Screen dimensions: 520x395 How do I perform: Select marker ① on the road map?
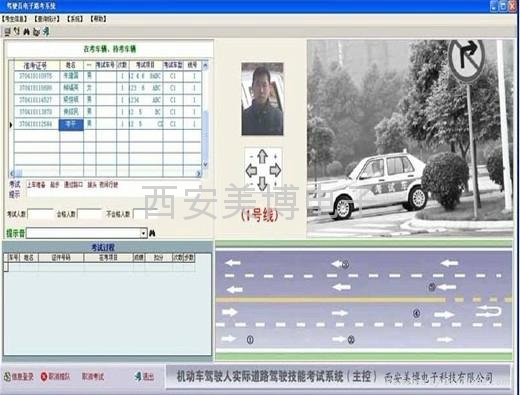pos(250,340)
